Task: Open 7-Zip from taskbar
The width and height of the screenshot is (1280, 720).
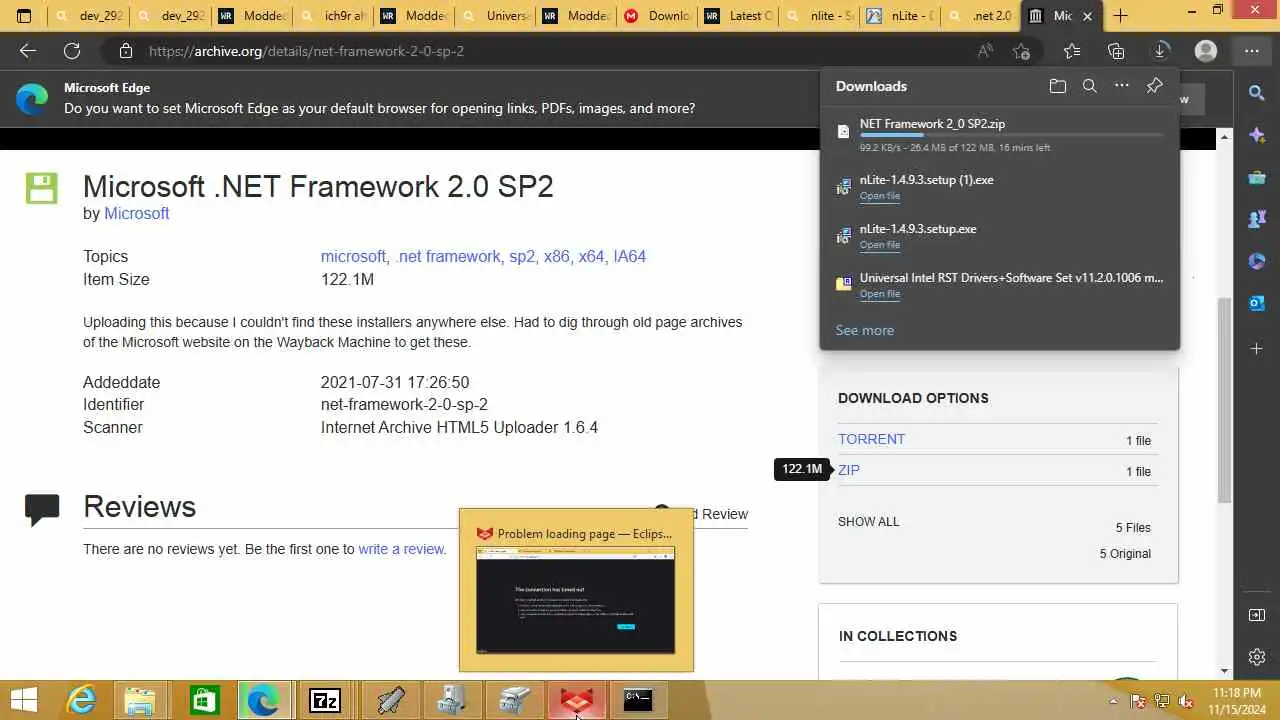Action: coord(325,700)
